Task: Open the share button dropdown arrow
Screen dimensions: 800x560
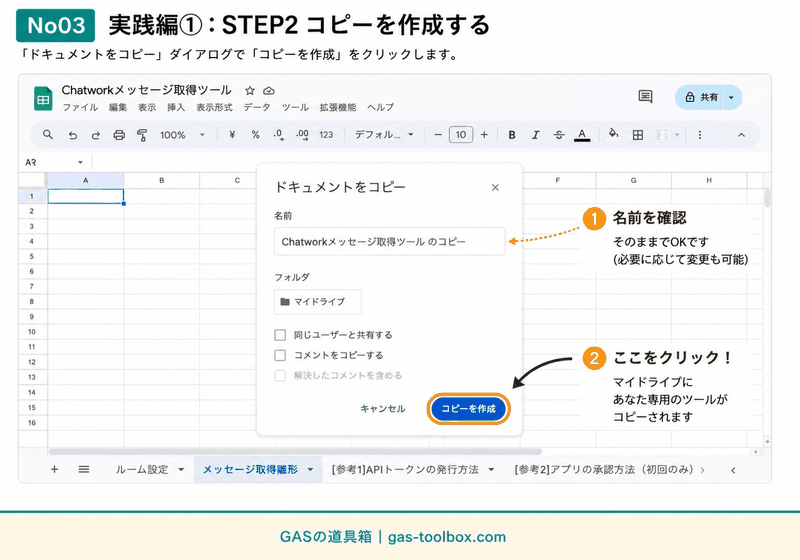Action: coord(732,97)
